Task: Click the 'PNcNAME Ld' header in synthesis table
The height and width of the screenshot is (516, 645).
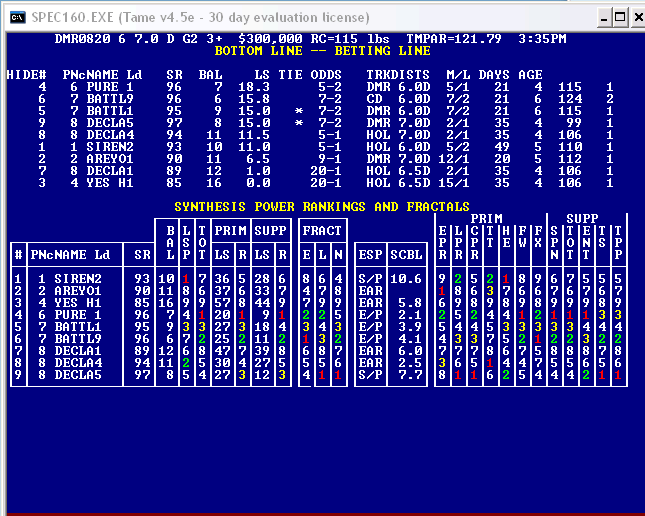Action: 70,254
